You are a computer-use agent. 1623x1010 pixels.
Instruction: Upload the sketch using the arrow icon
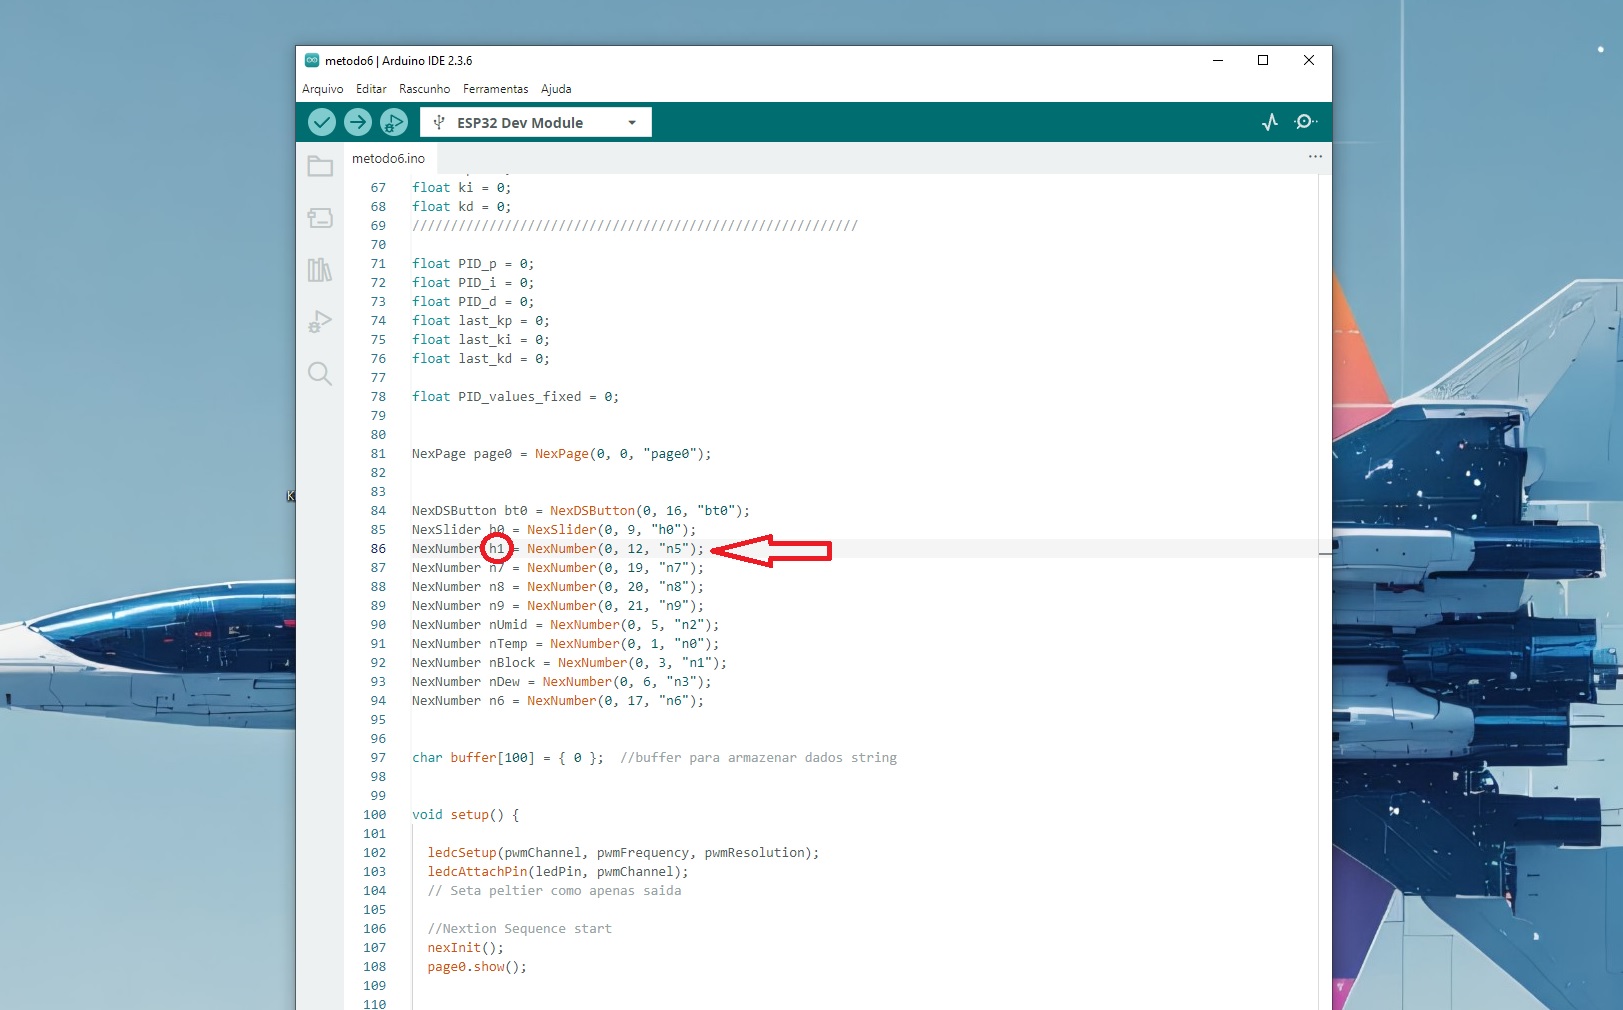tap(357, 121)
